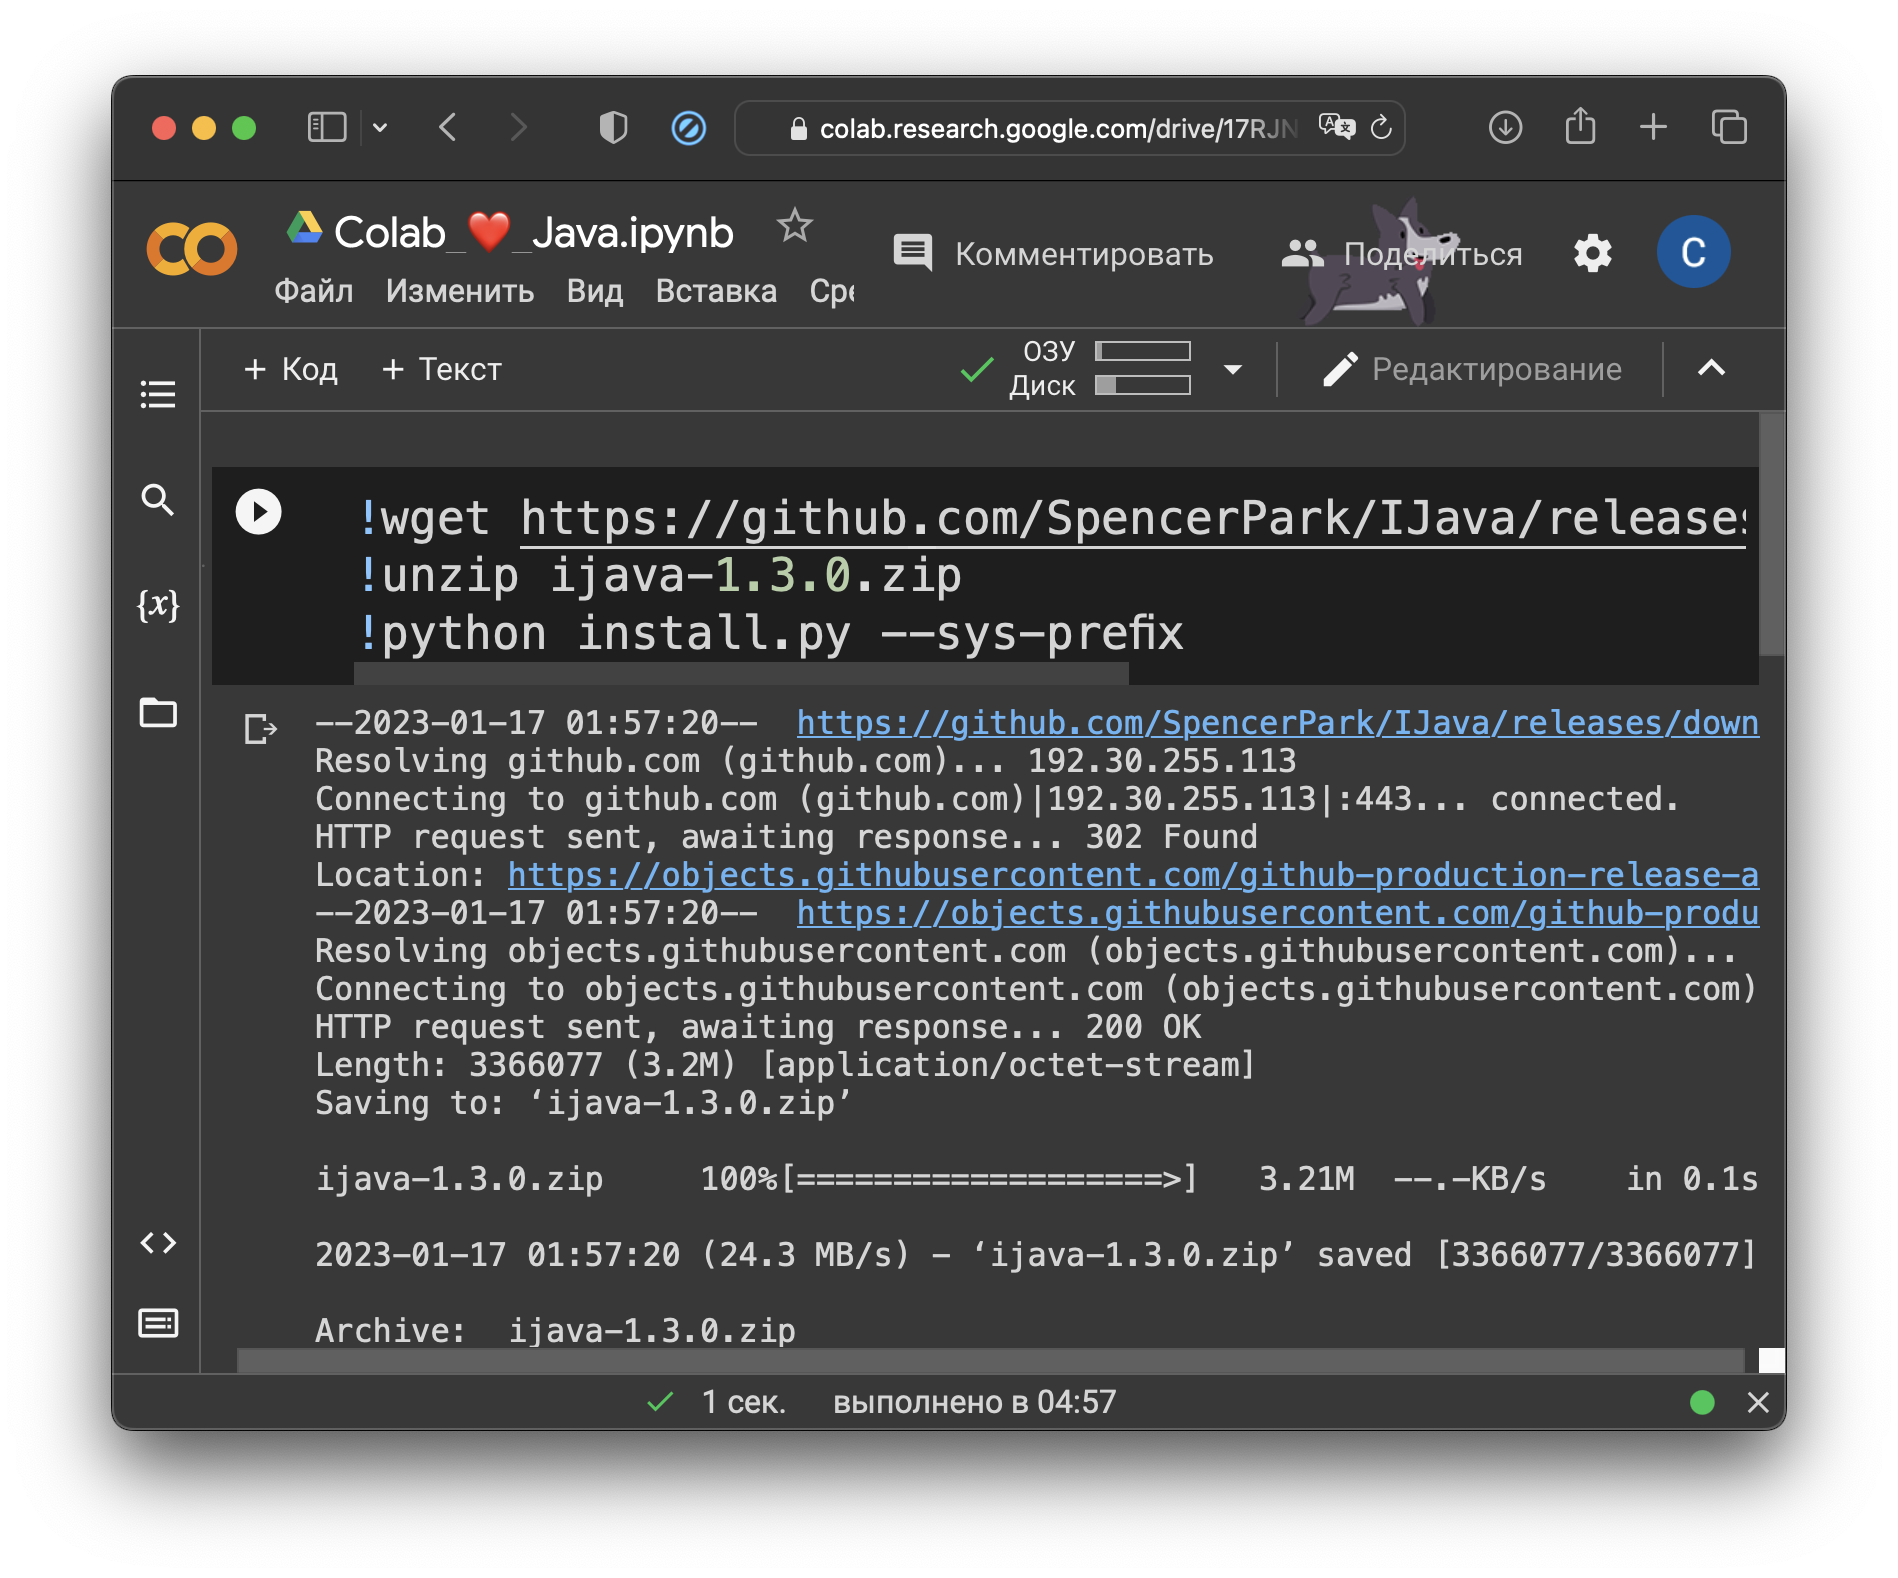Click the 'выполнено в 04:57' status text
This screenshot has width=1898, height=1578.
[974, 1402]
